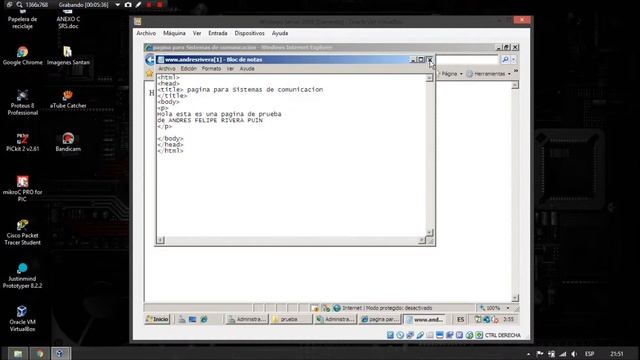
Task: Click Notepad vertical scrollbar up arrow
Action: pyautogui.click(x=429, y=78)
